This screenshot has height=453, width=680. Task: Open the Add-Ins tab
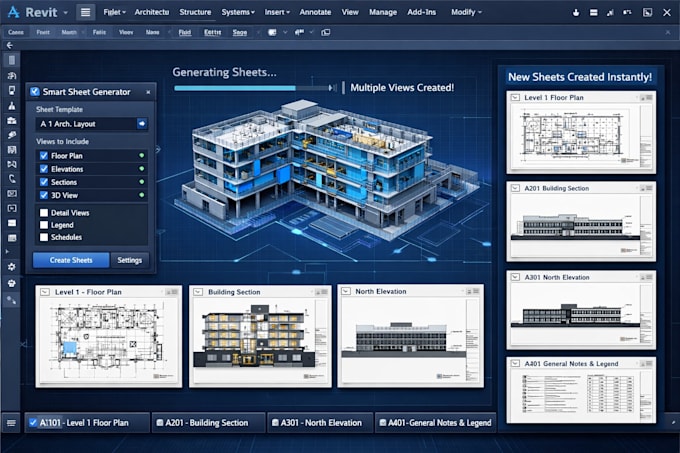pyautogui.click(x=422, y=12)
